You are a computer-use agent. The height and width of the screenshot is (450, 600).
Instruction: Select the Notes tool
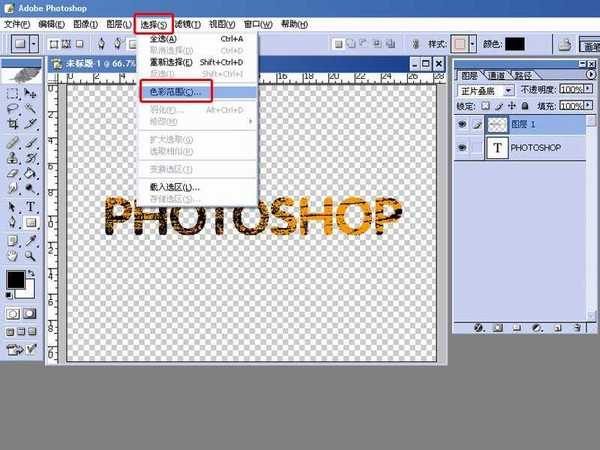point(13,240)
